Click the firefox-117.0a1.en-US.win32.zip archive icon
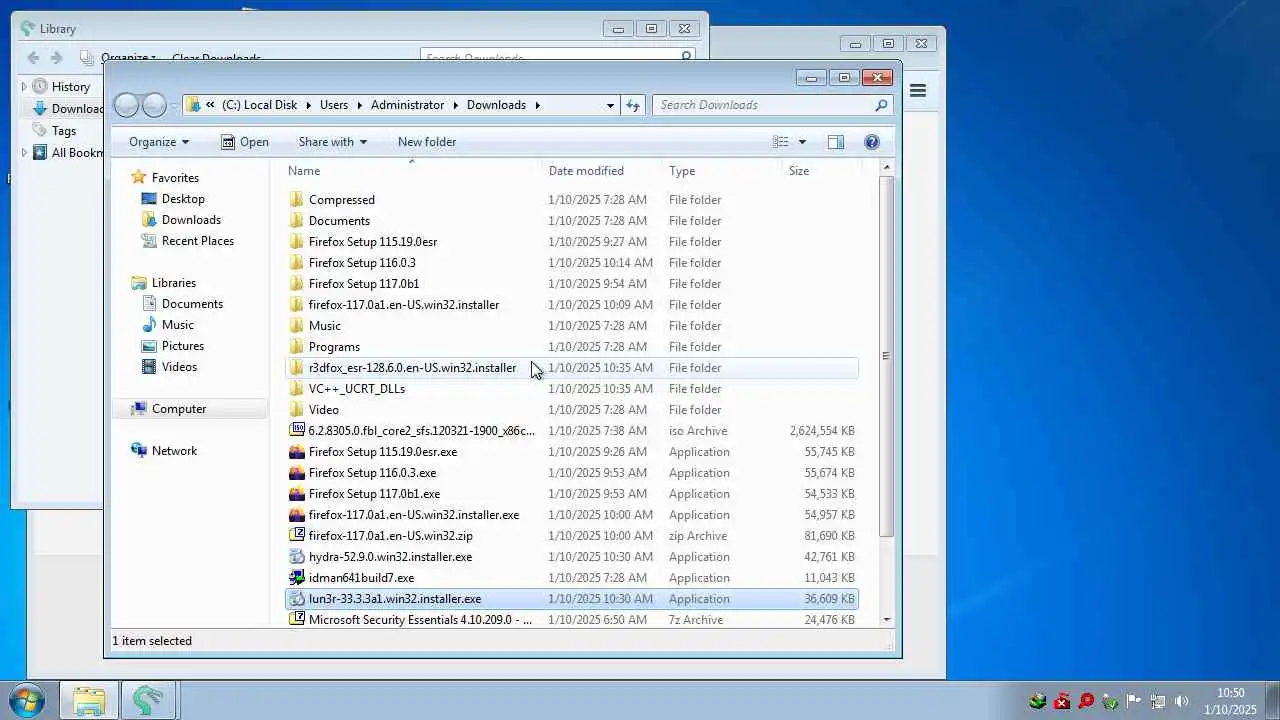1280x720 pixels. point(296,536)
